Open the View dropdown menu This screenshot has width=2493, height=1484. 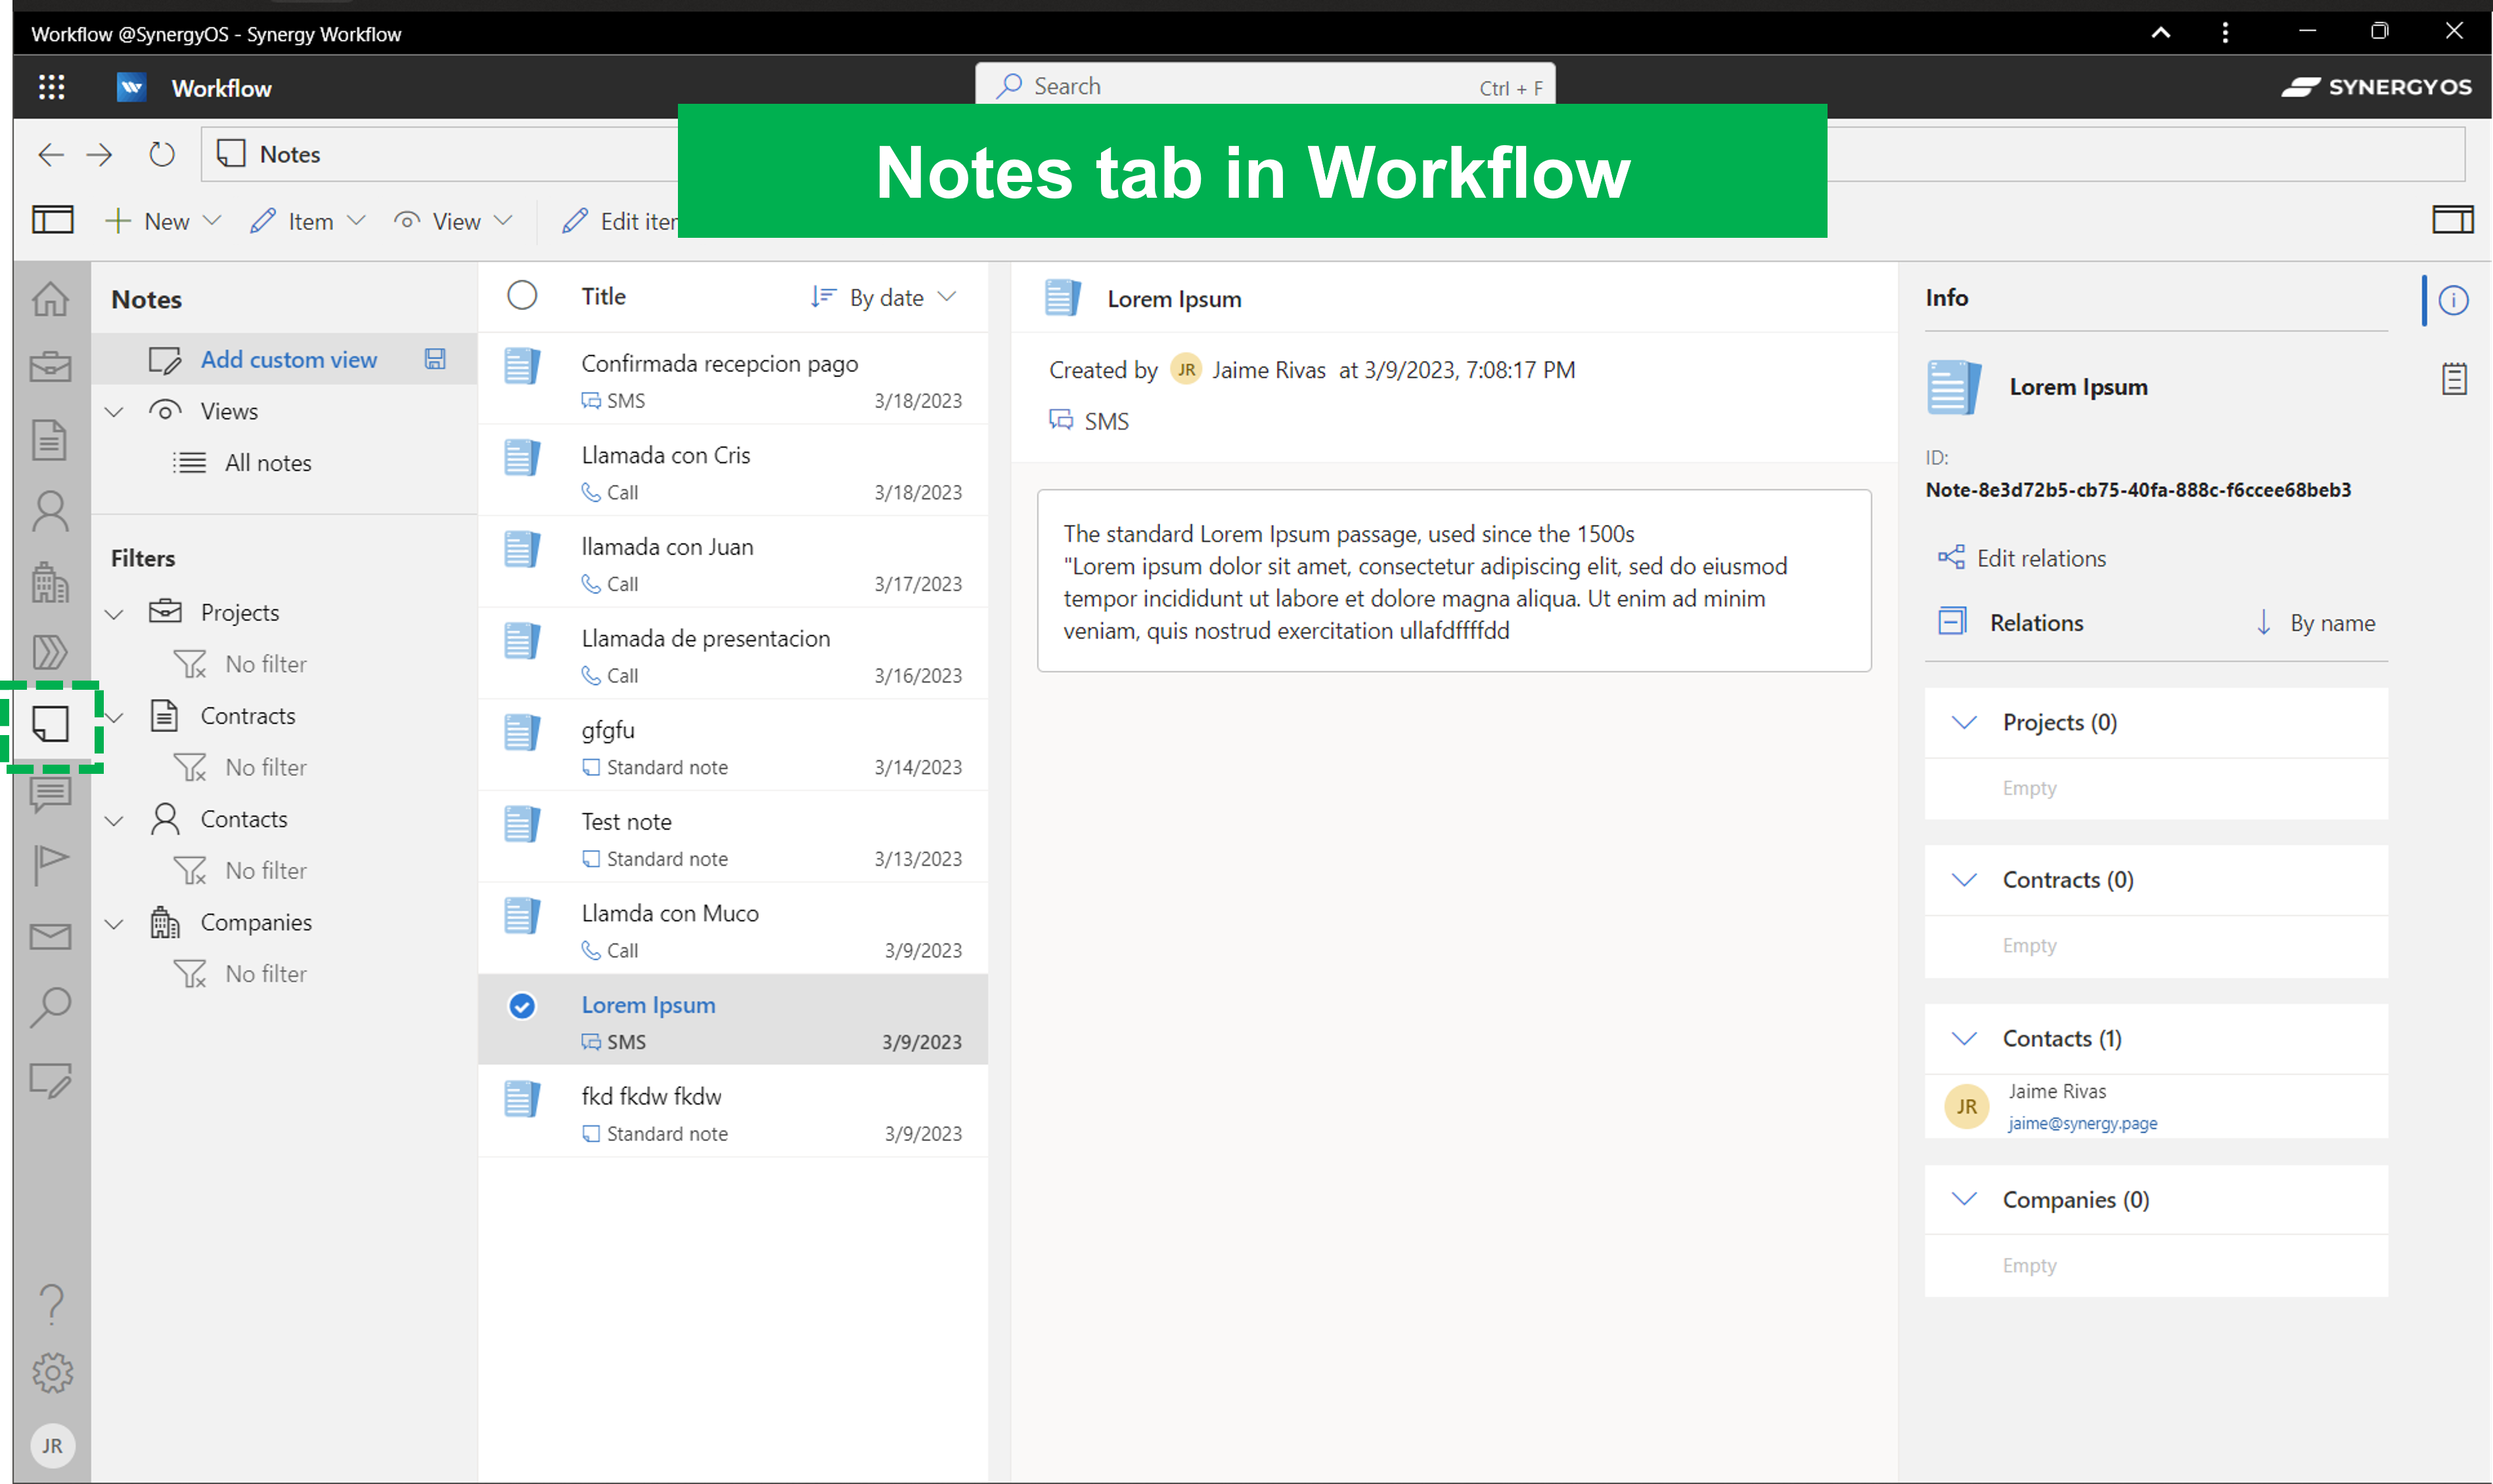click(453, 221)
